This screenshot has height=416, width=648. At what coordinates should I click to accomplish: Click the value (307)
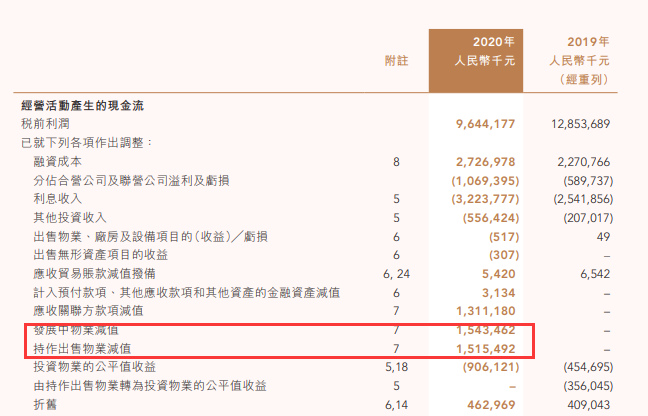[504, 255]
